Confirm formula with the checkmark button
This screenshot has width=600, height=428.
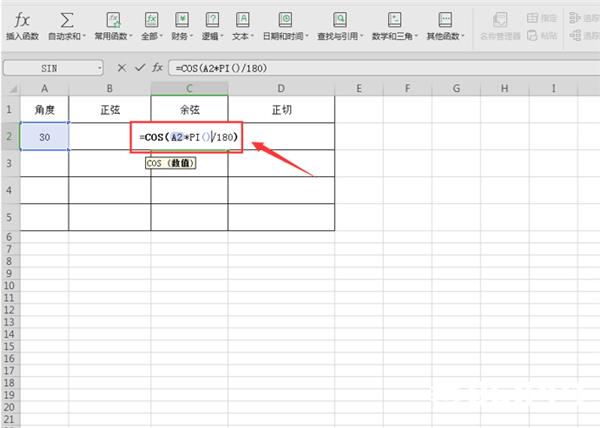coord(140,68)
